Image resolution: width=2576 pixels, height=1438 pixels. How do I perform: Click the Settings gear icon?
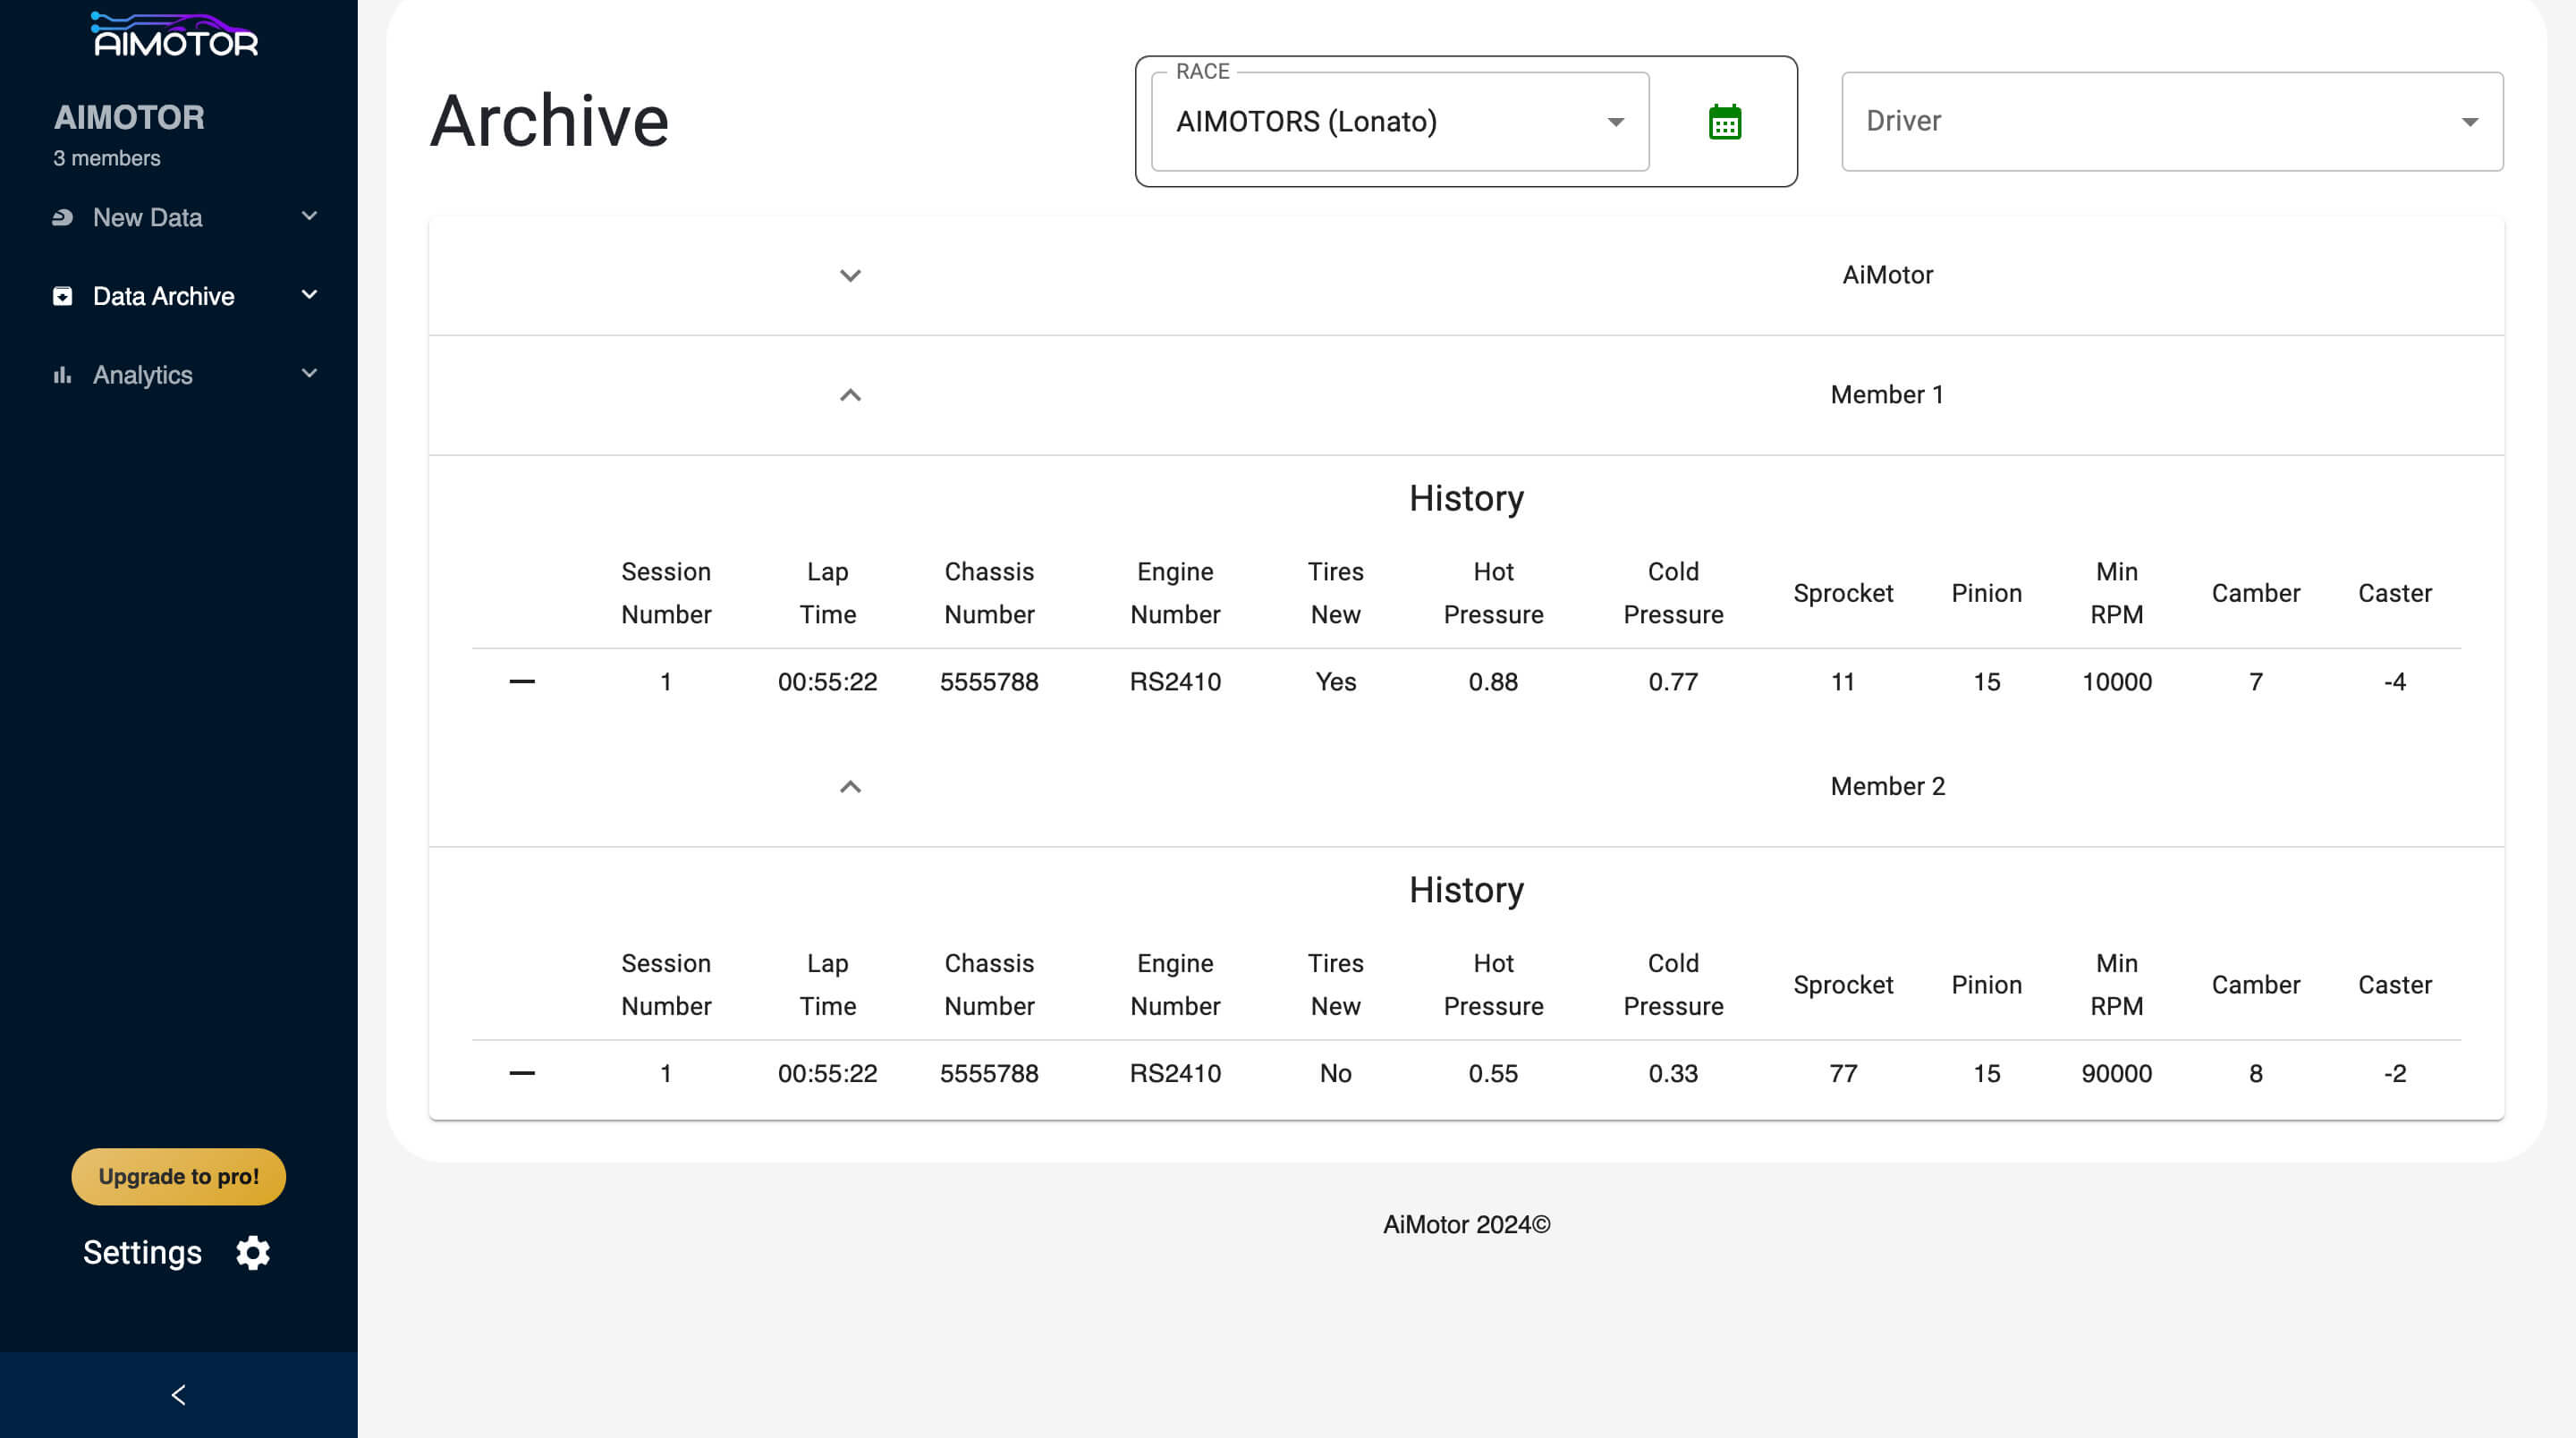[x=253, y=1252]
